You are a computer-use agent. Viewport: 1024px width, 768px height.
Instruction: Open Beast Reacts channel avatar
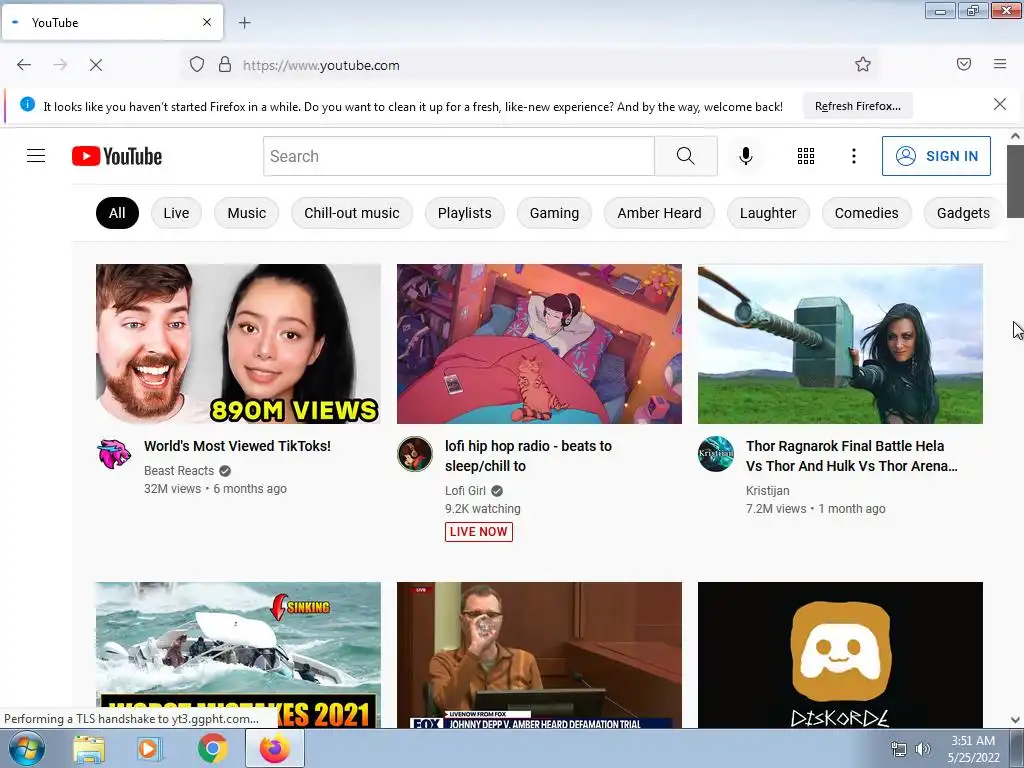(x=114, y=453)
